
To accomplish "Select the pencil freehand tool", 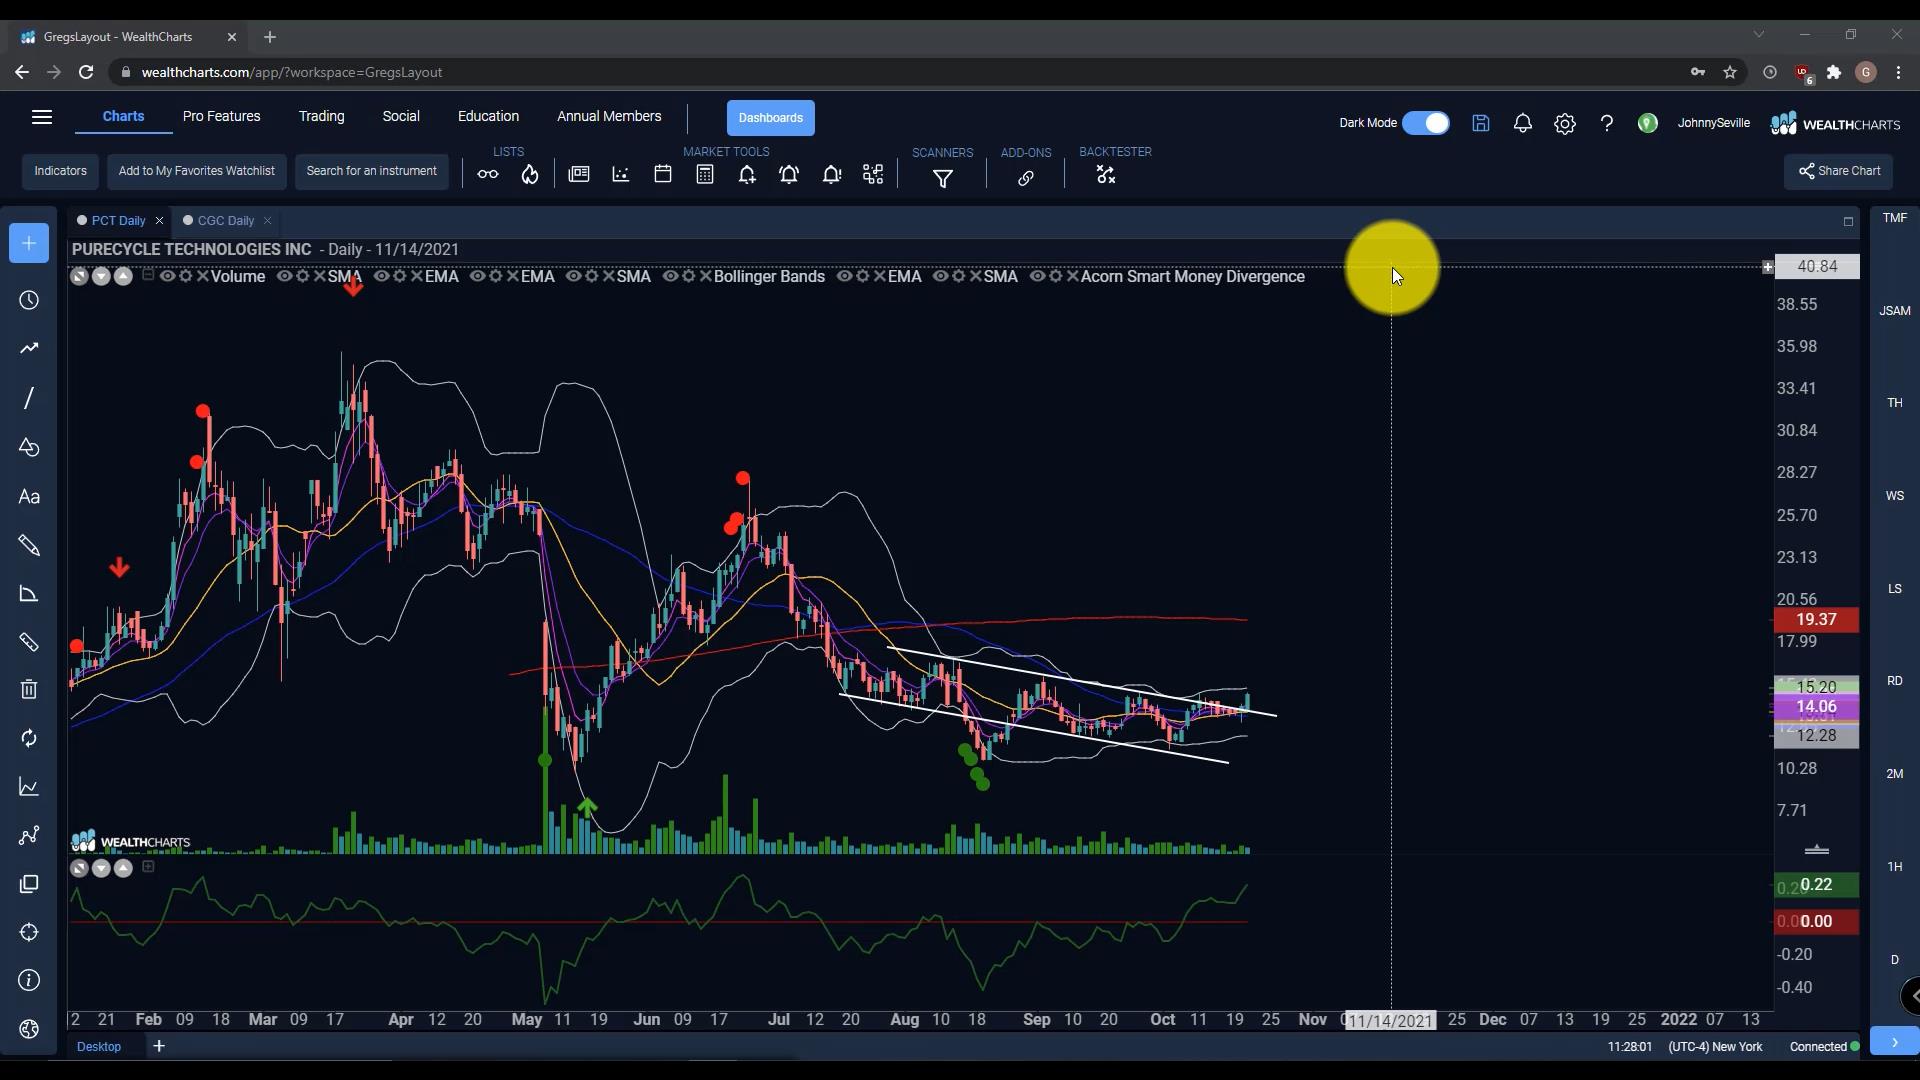I will click(29, 546).
